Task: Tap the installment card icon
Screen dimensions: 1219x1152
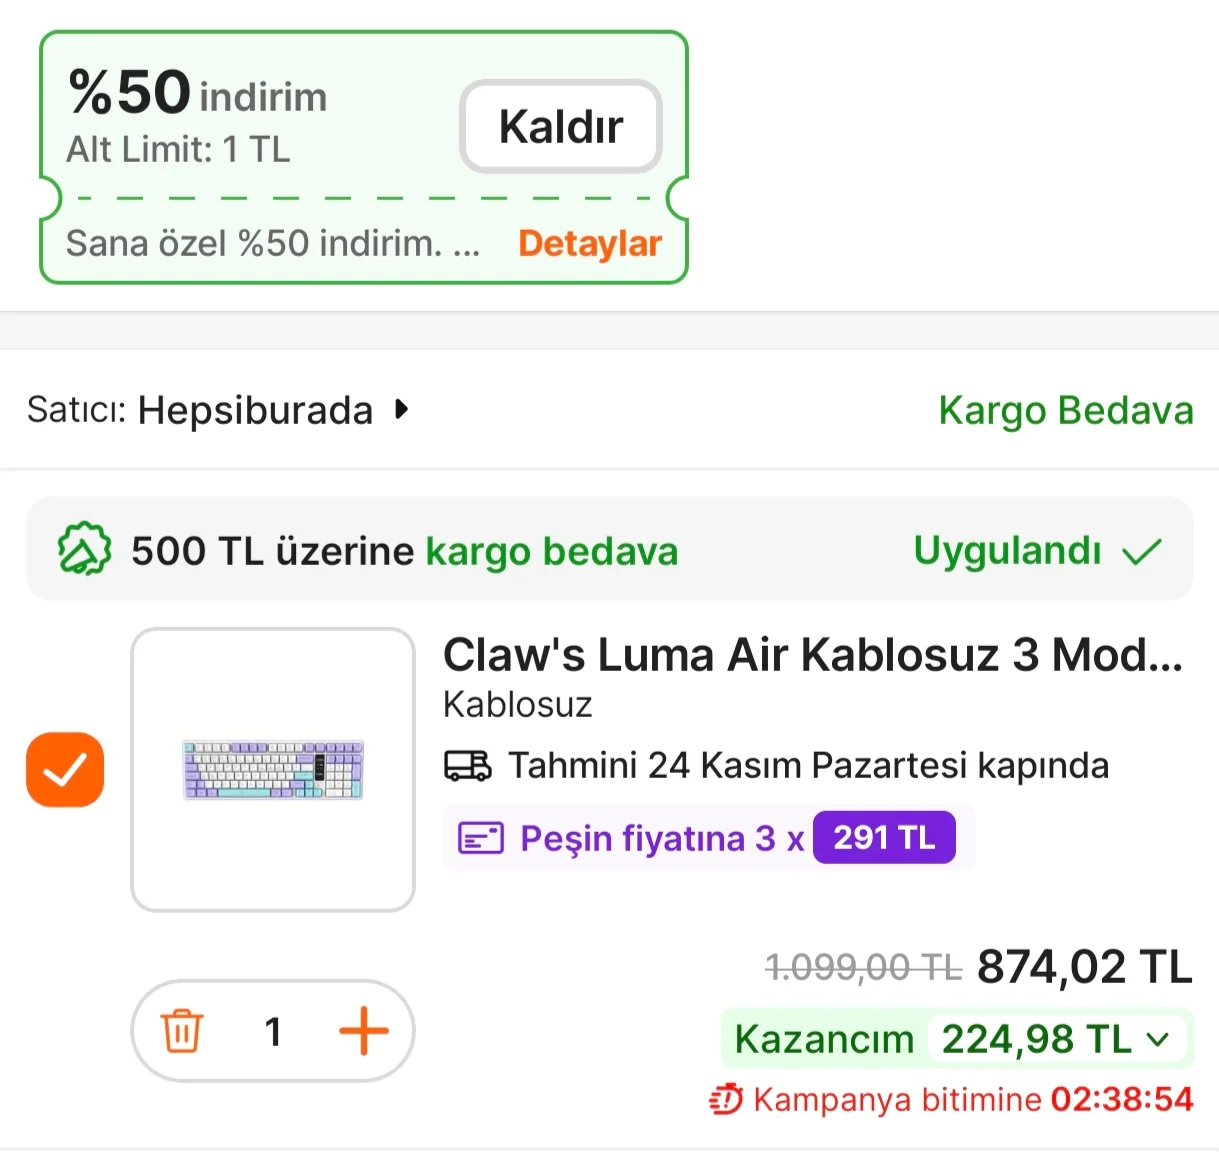Action: (480, 838)
